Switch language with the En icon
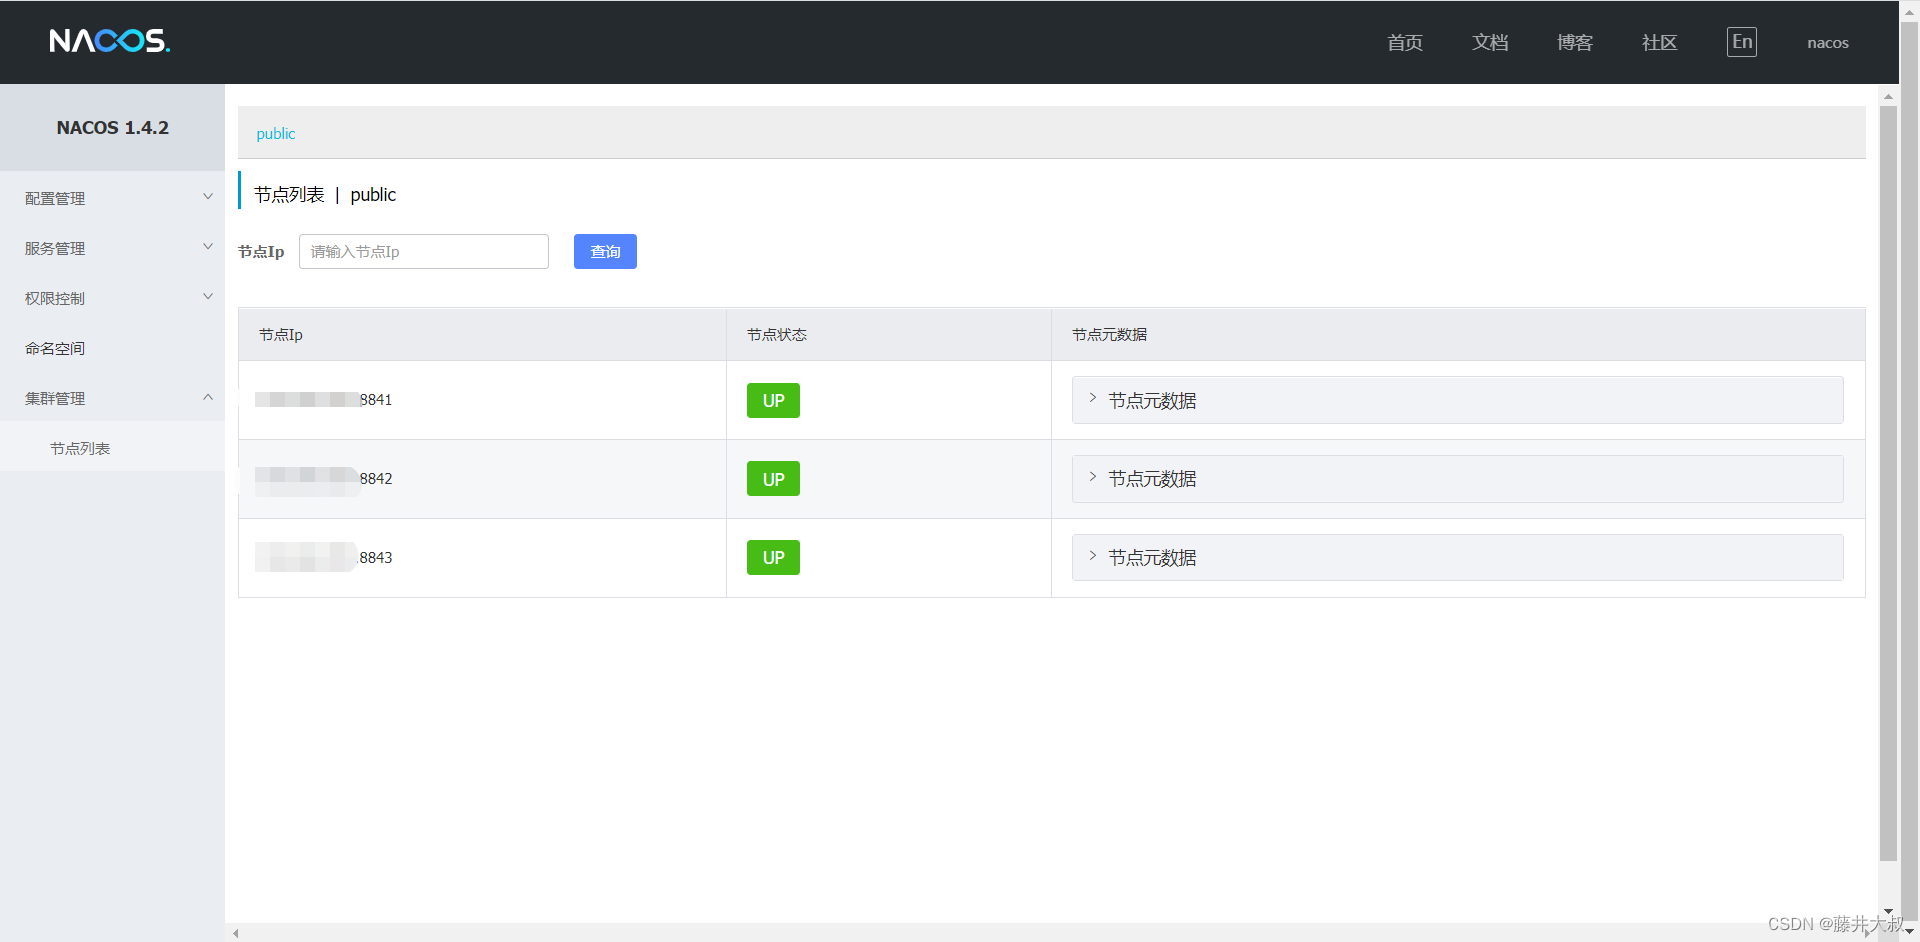 pyautogui.click(x=1741, y=42)
